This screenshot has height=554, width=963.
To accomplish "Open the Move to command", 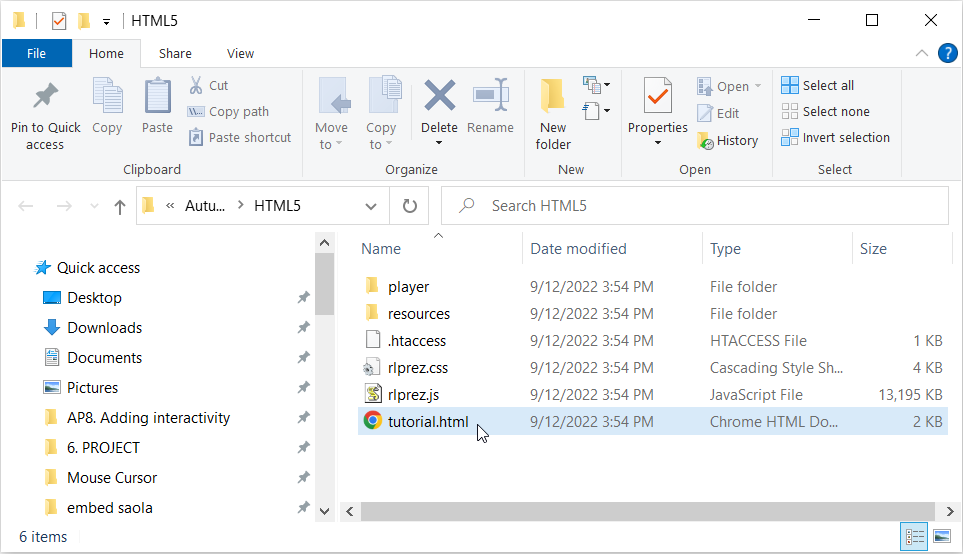I will tap(332, 114).
